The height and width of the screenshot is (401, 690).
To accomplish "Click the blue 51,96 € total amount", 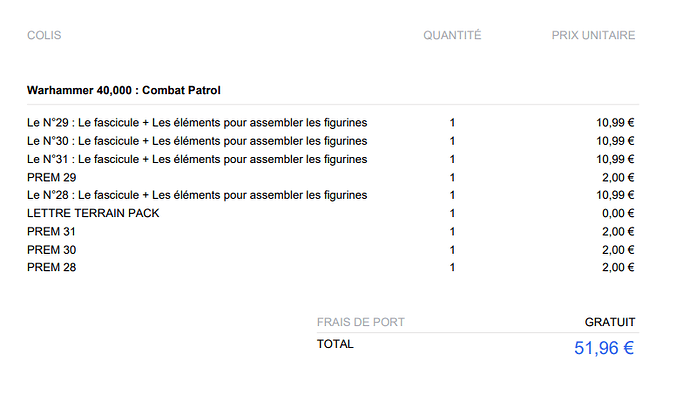I will tap(604, 348).
